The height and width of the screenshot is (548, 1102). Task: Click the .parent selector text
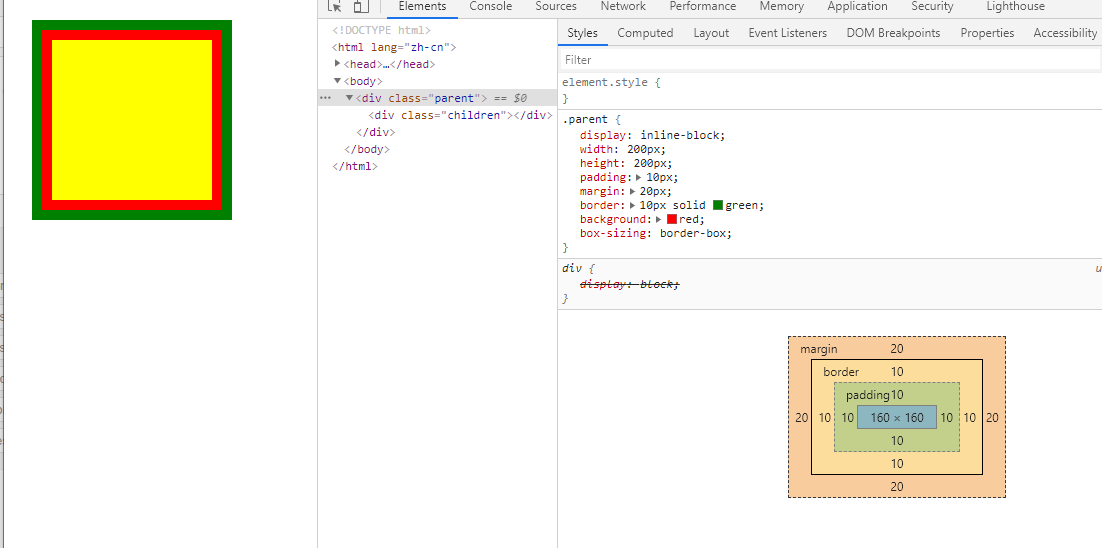pyautogui.click(x=585, y=119)
